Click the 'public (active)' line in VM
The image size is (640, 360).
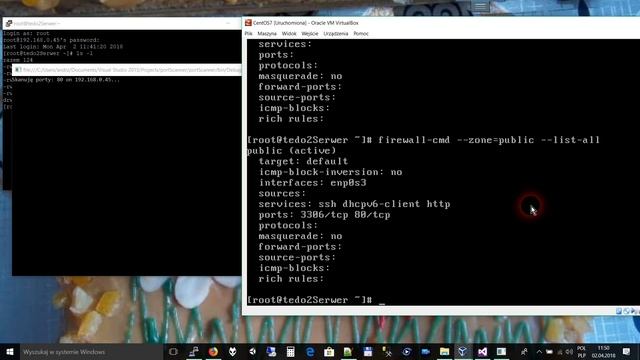[x=291, y=151]
